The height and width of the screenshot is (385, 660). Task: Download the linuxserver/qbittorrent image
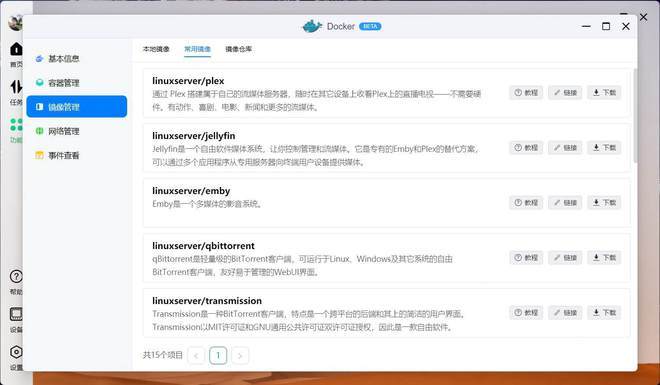(x=604, y=258)
